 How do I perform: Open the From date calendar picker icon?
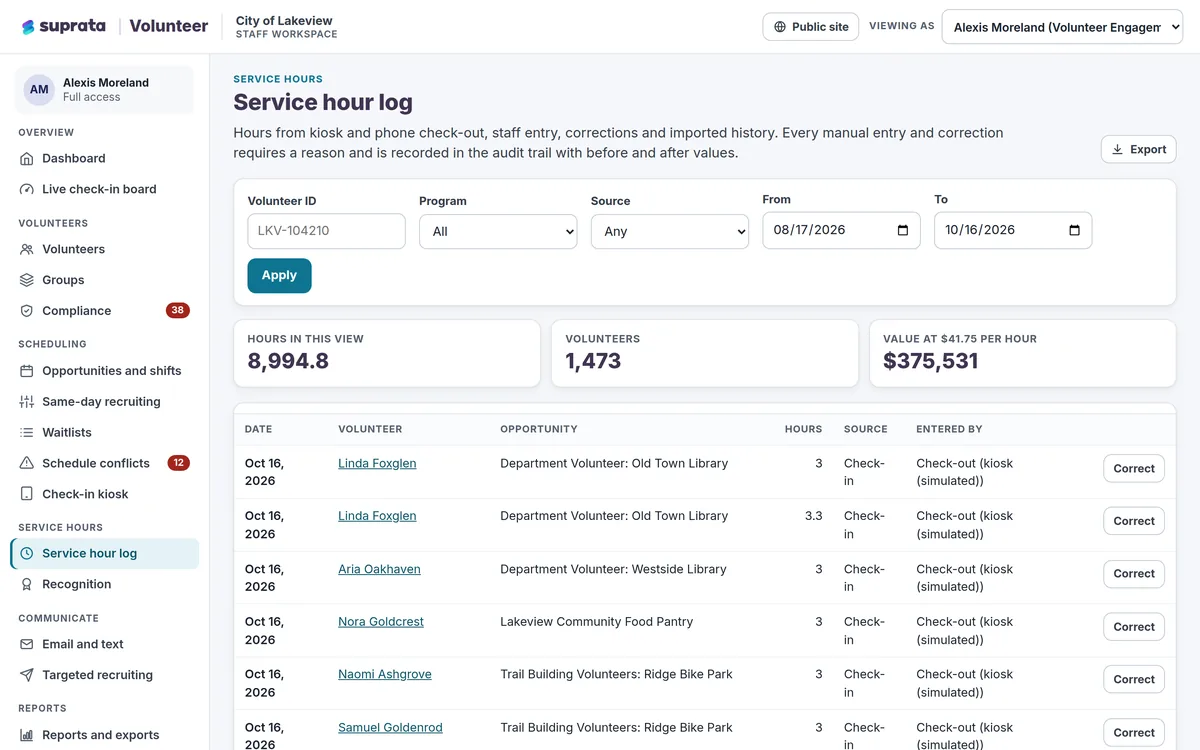point(903,230)
